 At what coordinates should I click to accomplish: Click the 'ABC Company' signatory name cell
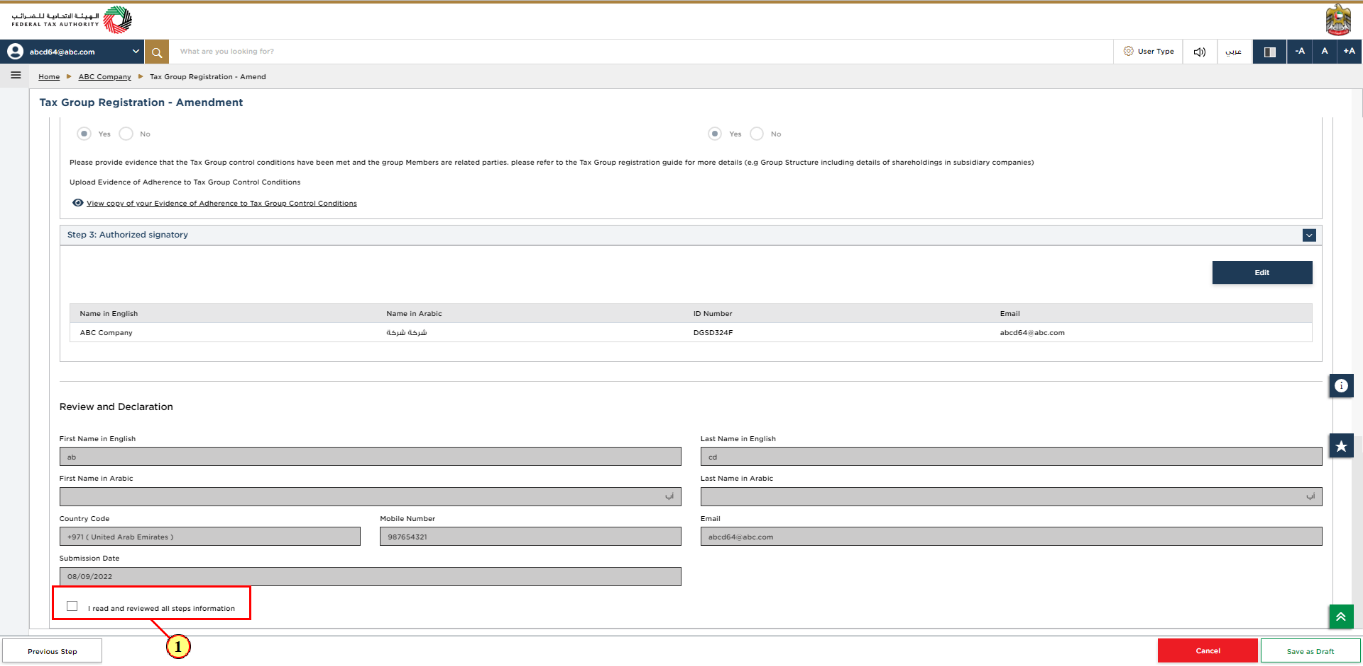tap(106, 332)
